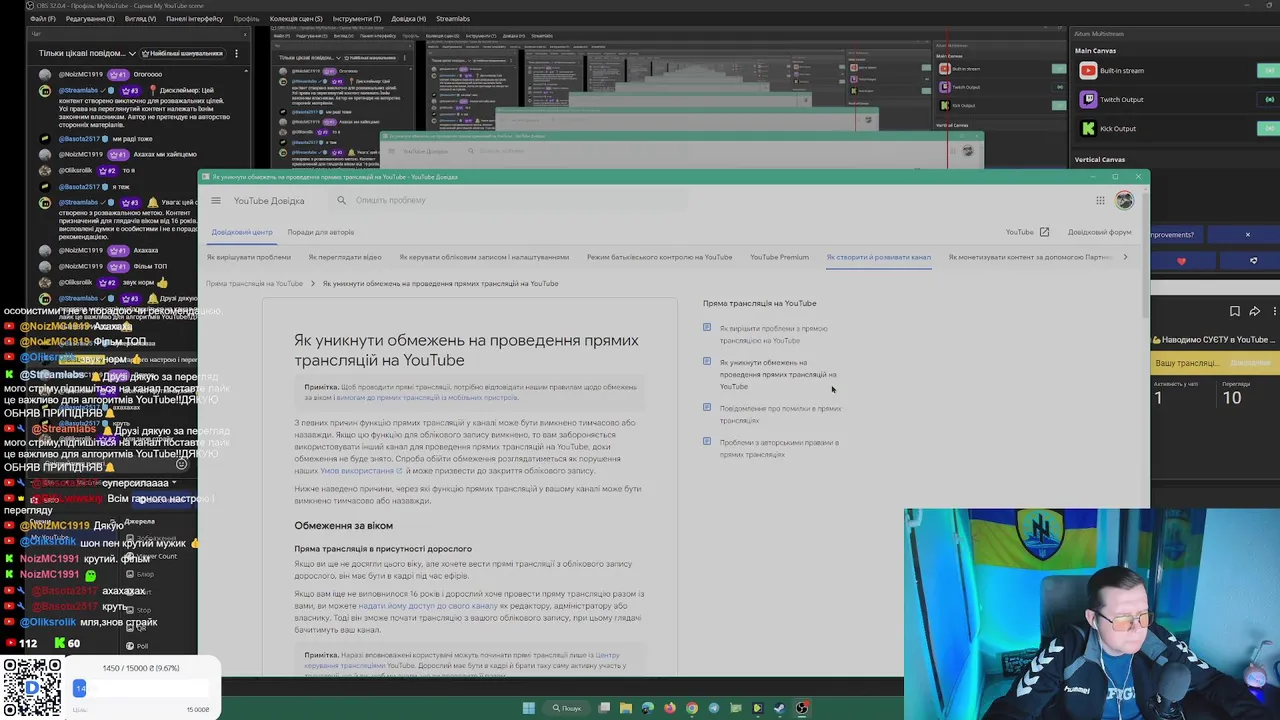Select the YouTube Premium category
The image size is (1280, 720).
coord(779,257)
